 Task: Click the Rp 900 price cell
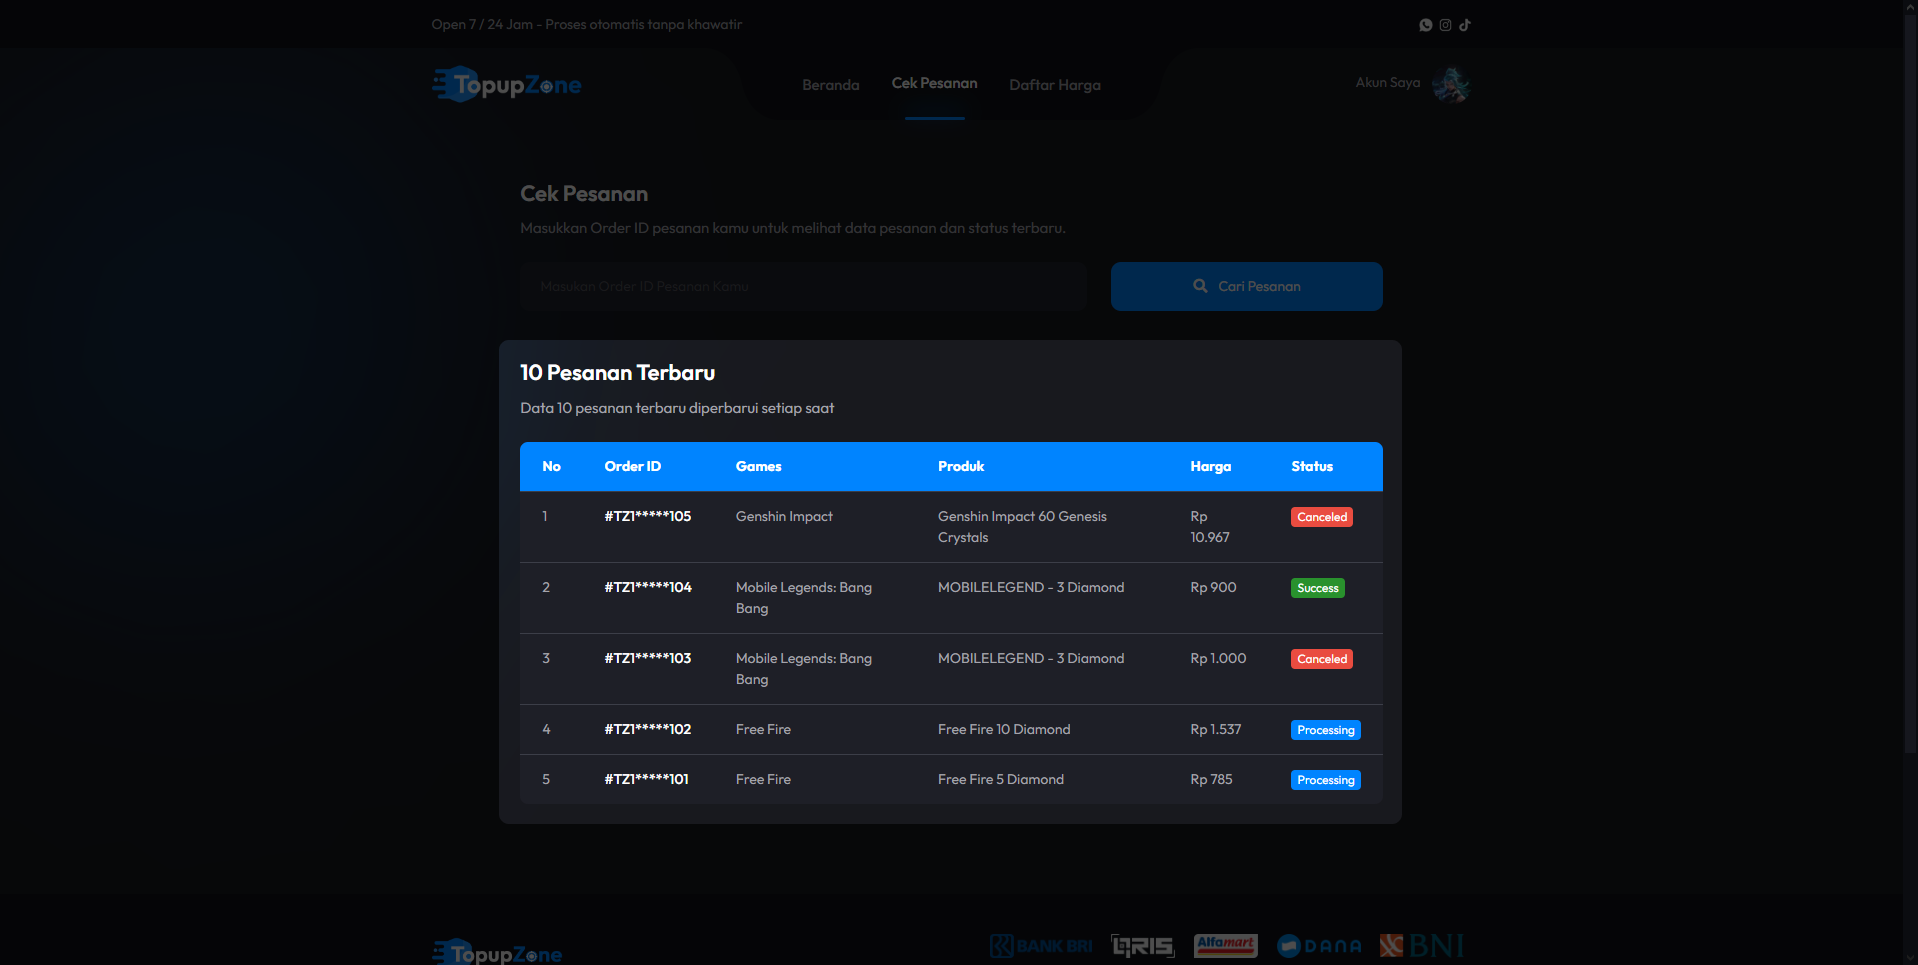point(1213,588)
